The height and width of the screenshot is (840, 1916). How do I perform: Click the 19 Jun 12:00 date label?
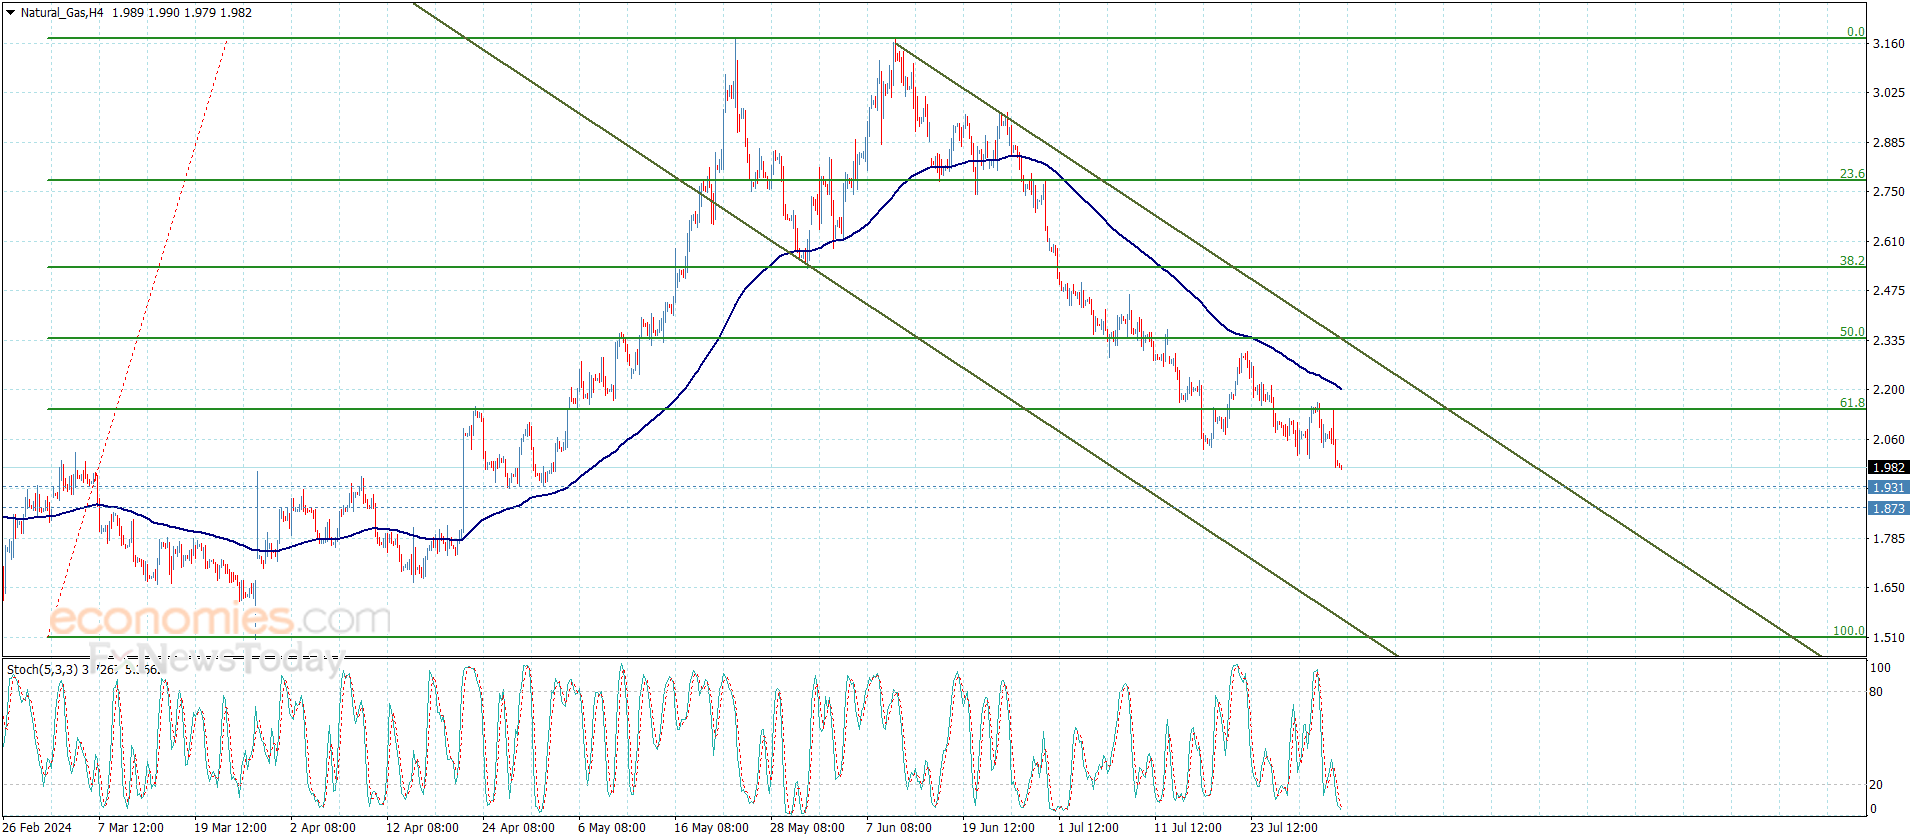point(998,827)
